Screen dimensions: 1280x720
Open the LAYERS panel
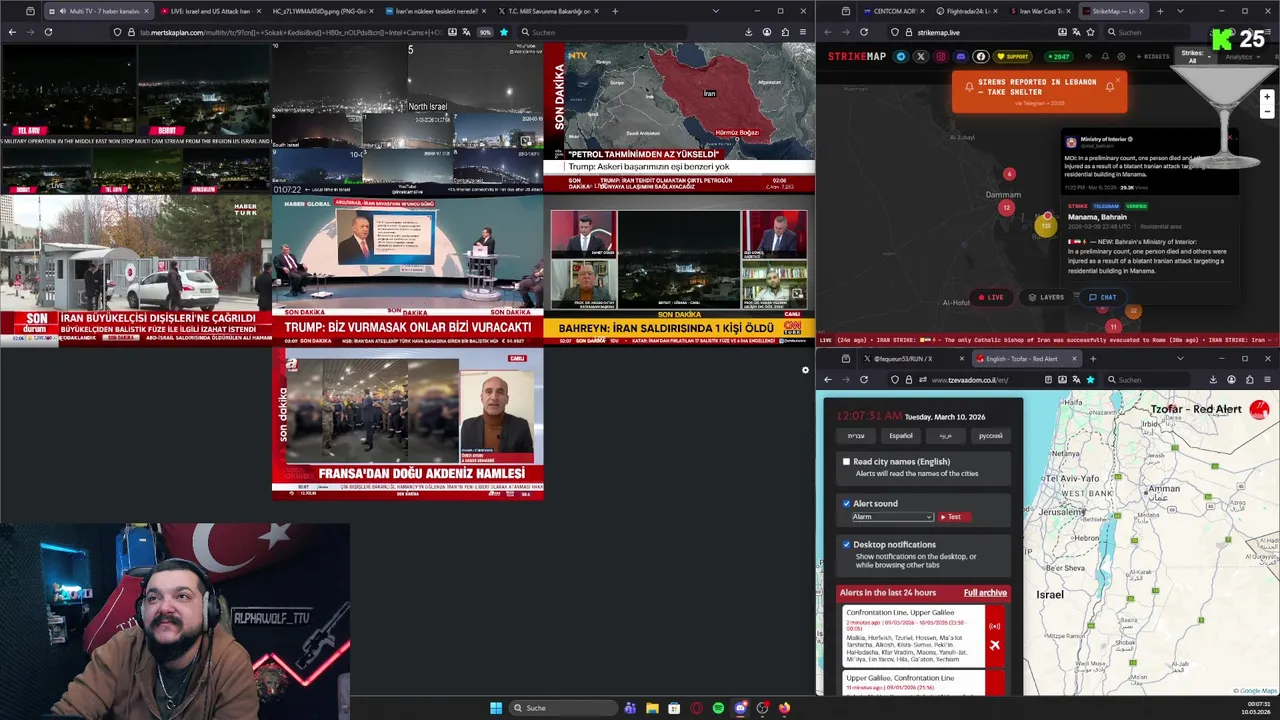pos(1046,297)
